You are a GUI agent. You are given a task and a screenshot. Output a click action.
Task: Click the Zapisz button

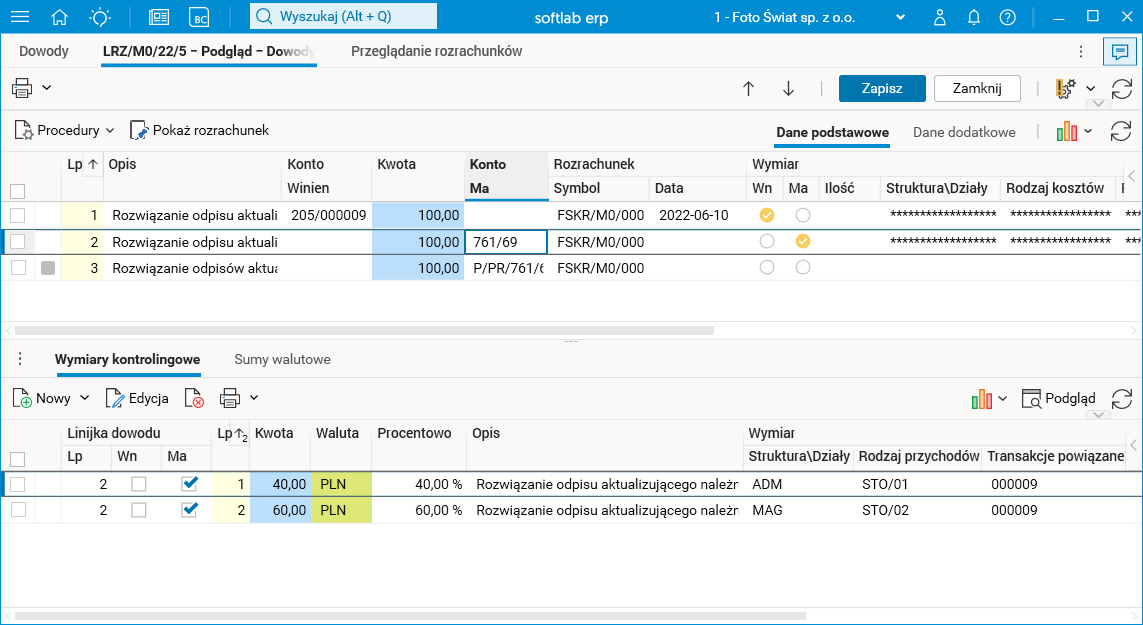[882, 88]
